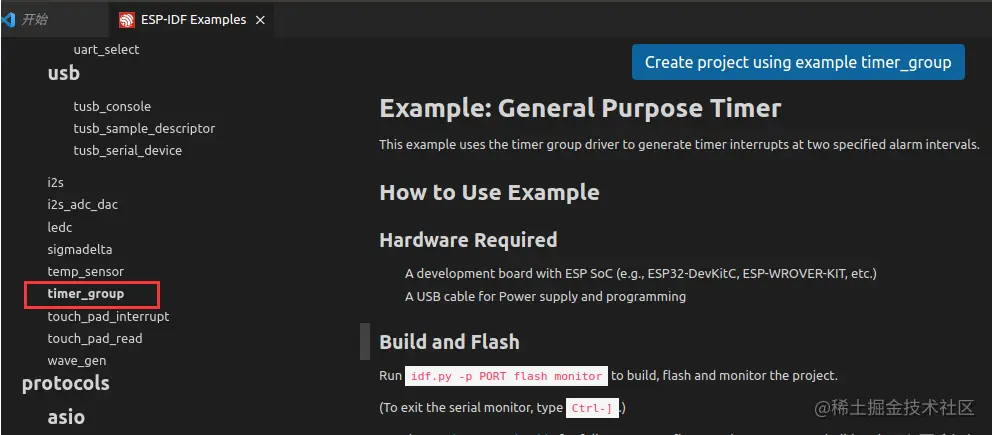Switch to the 开始 tab

click(x=35, y=20)
